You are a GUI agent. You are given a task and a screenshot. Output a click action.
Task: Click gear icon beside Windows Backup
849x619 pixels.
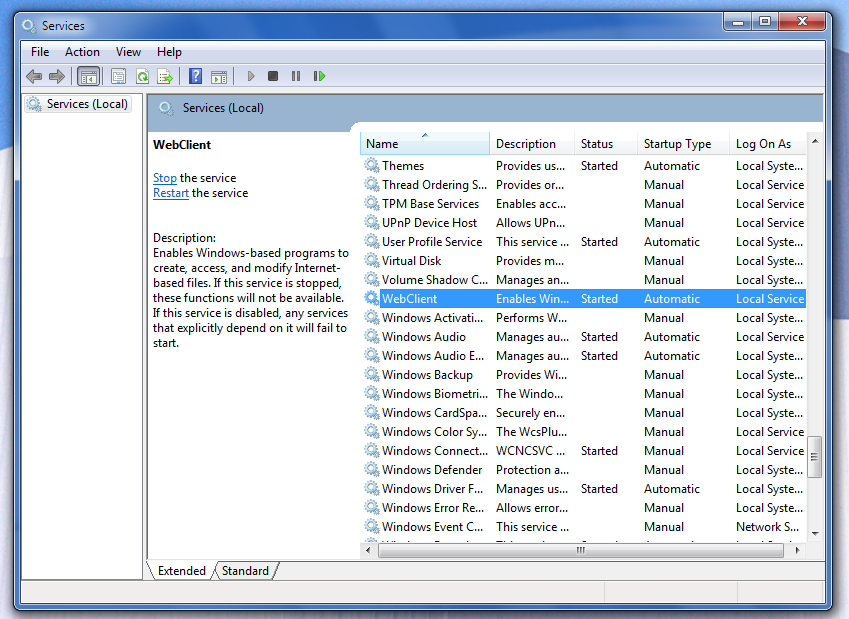pyautogui.click(x=371, y=374)
